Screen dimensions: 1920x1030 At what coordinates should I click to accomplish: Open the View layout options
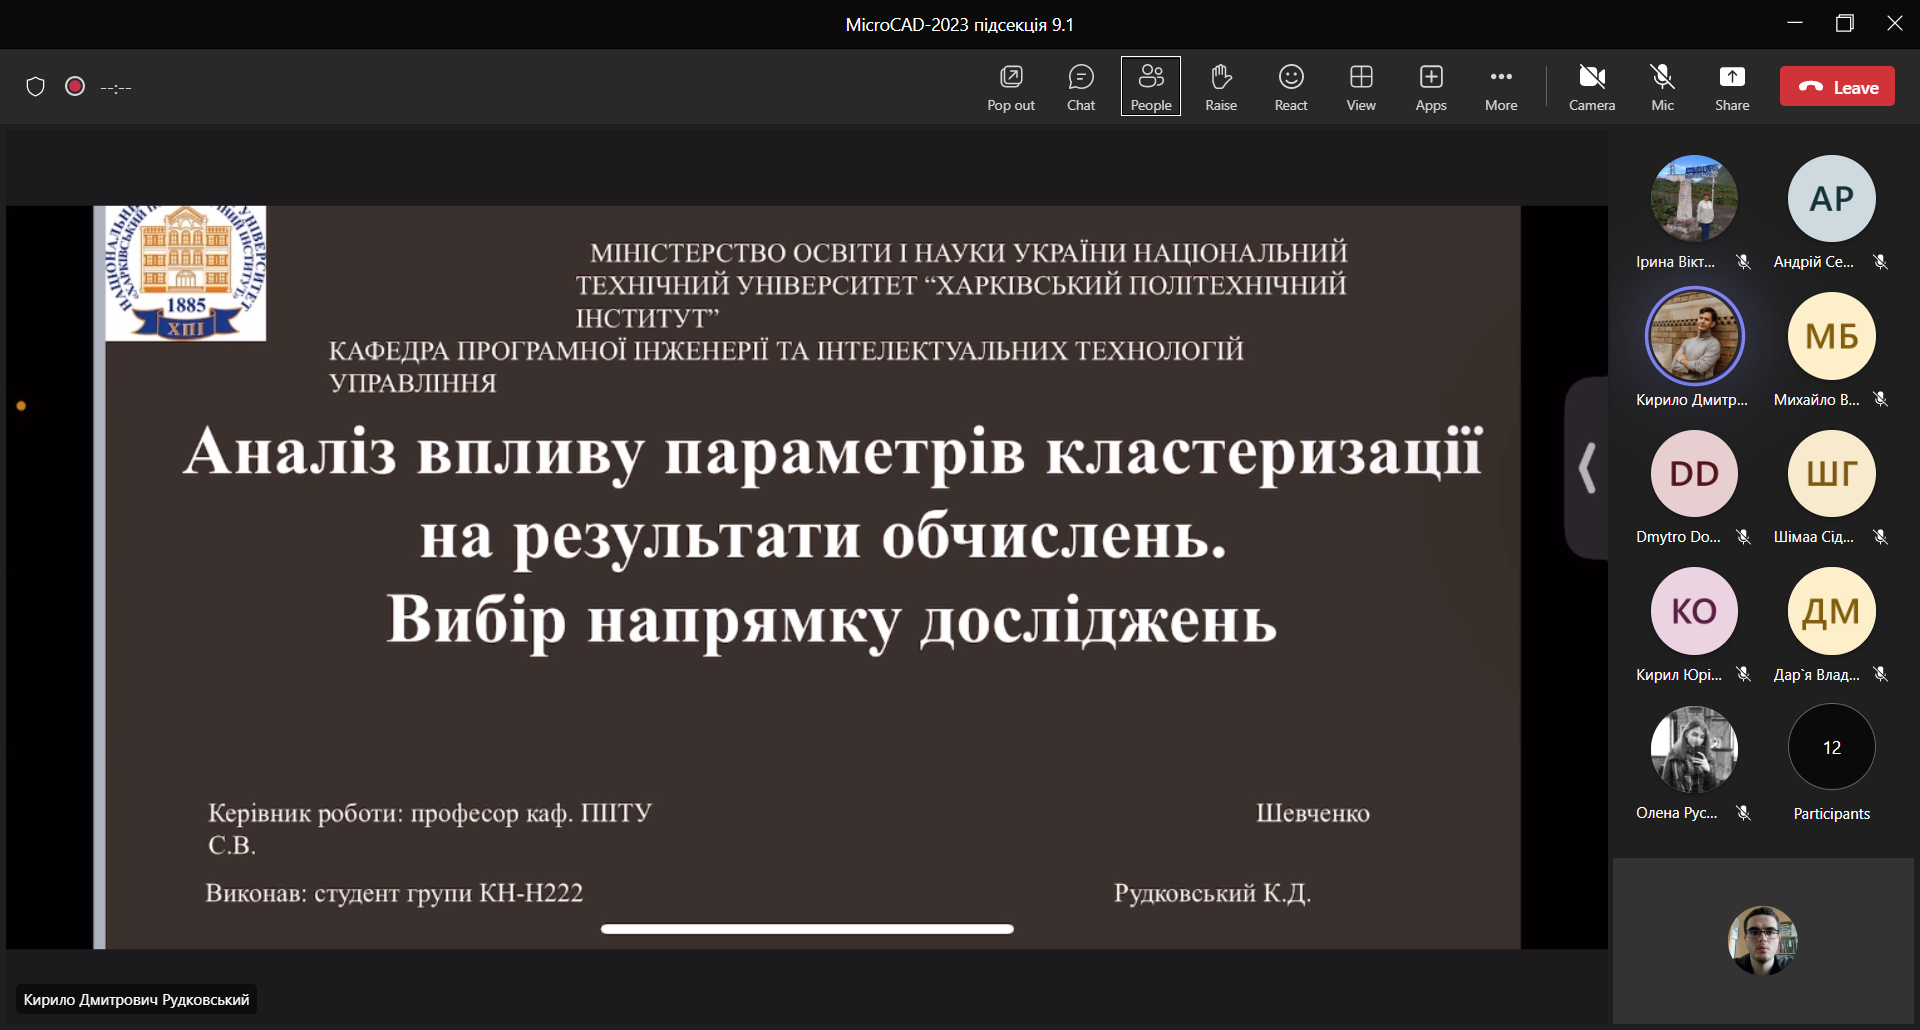pyautogui.click(x=1360, y=87)
